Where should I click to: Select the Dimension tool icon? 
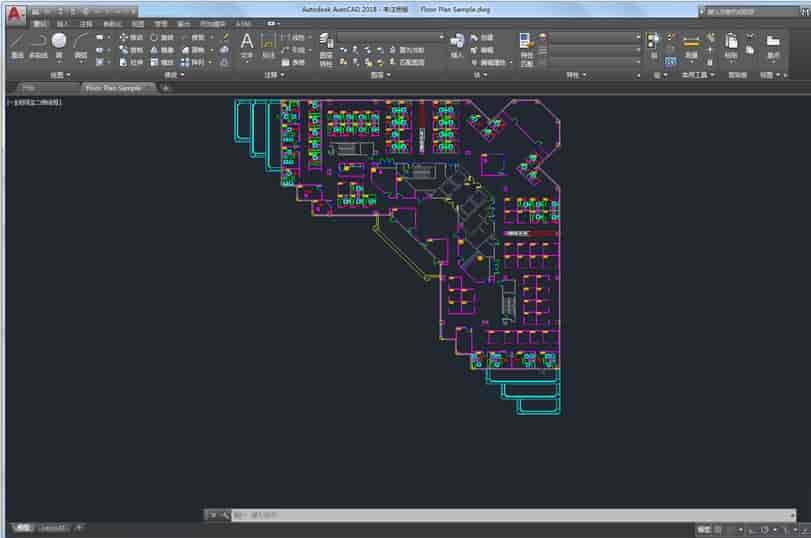click(268, 46)
